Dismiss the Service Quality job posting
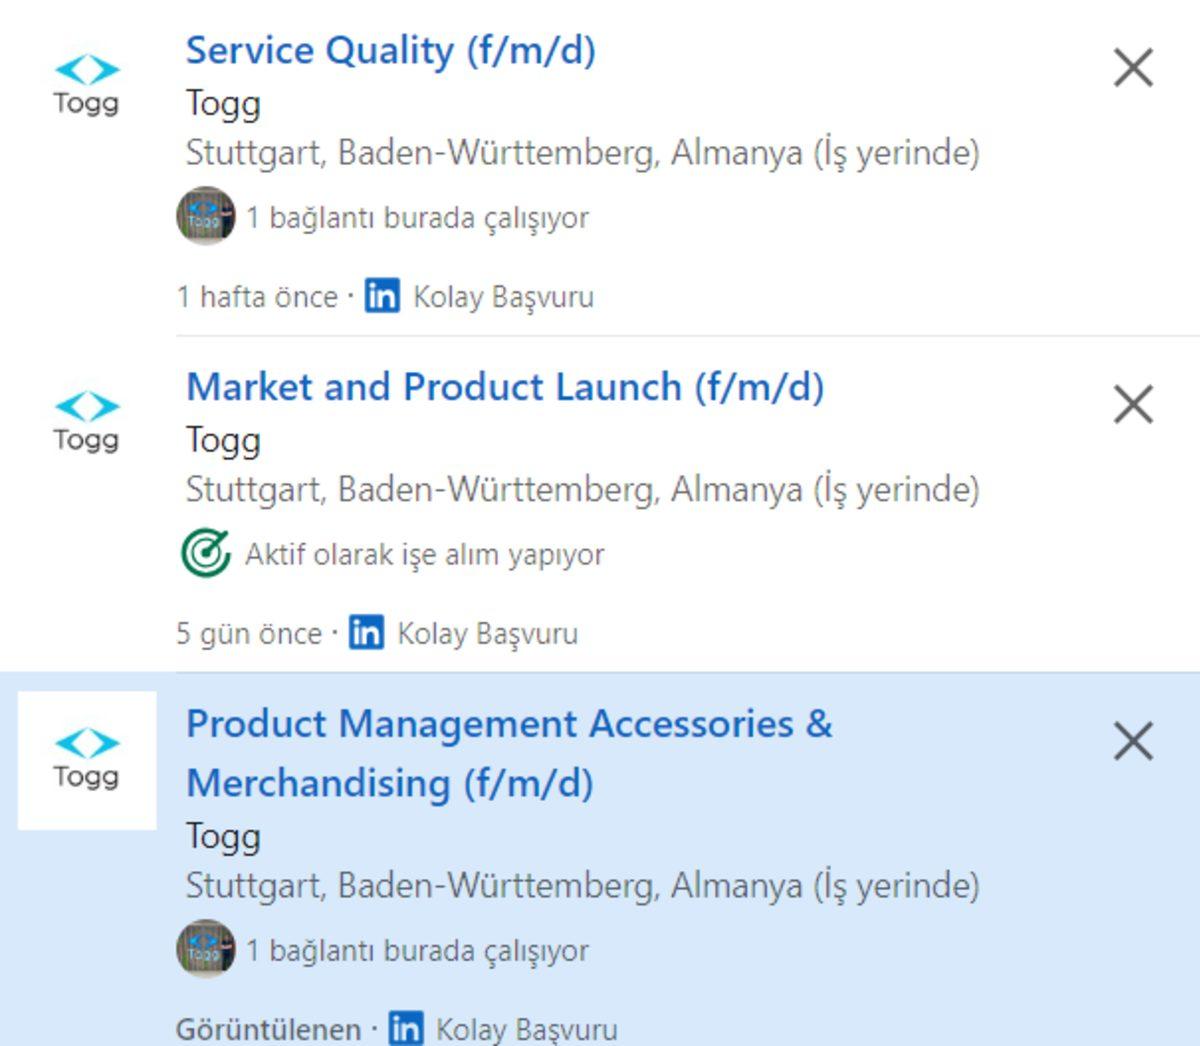The width and height of the screenshot is (1200, 1046). [1135, 67]
